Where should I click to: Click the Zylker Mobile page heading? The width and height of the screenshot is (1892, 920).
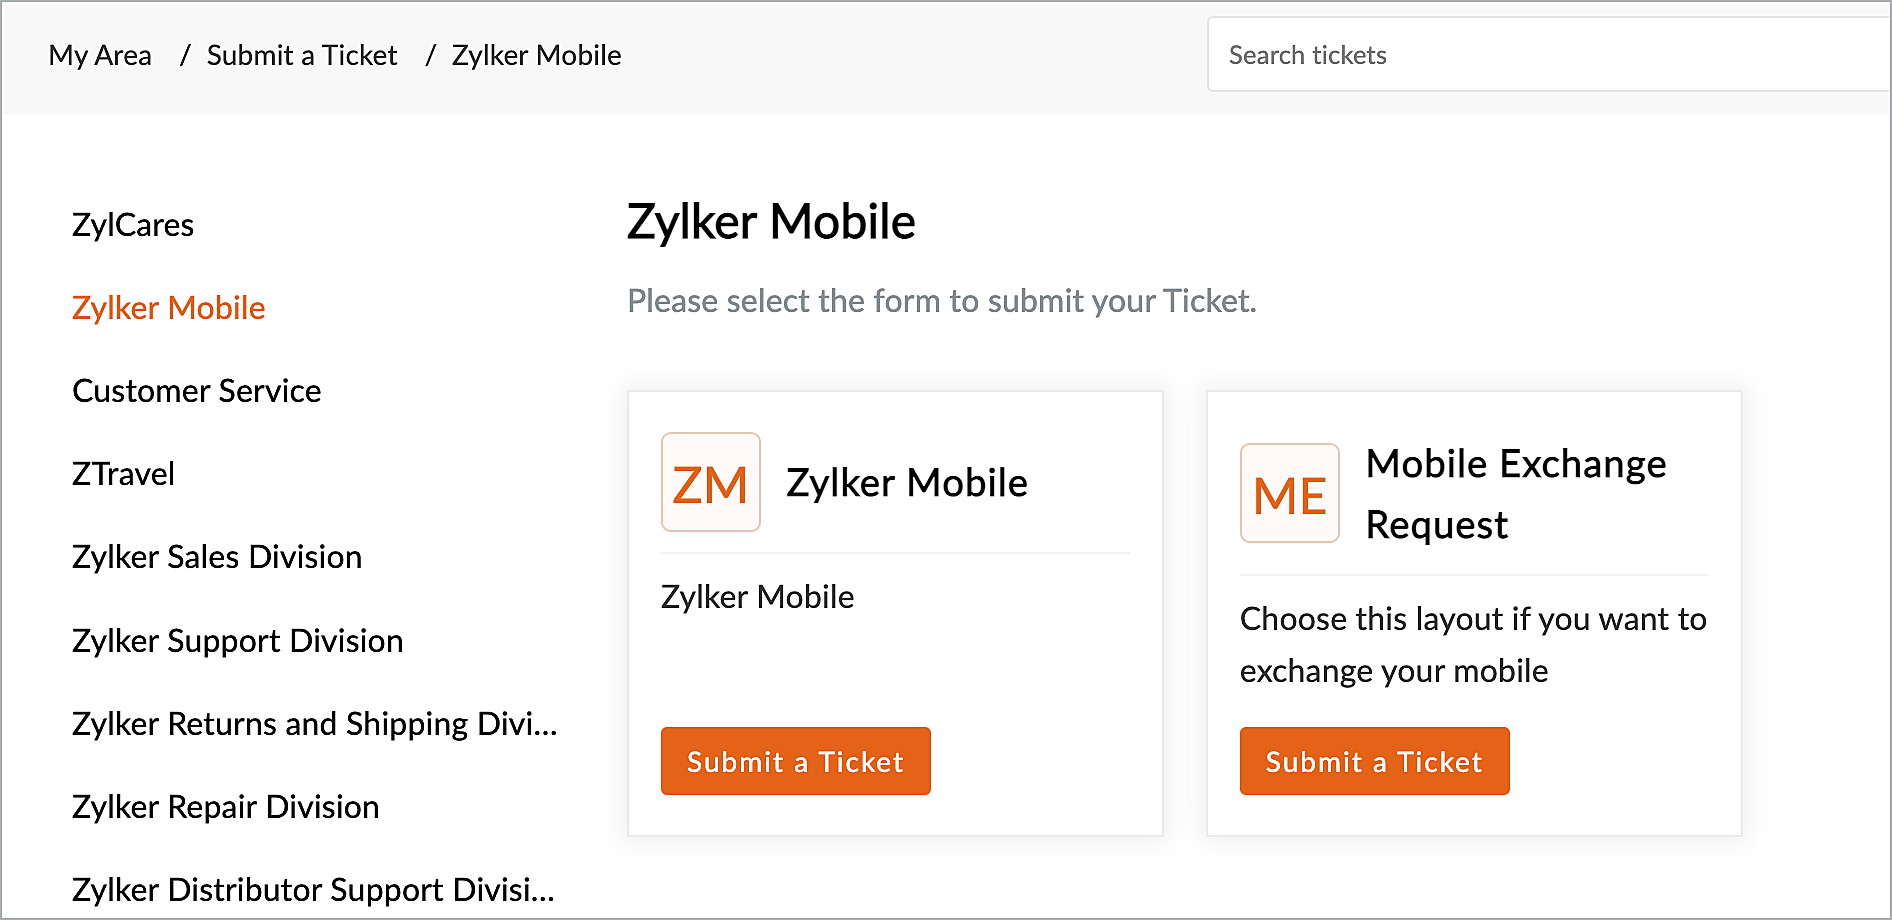pyautogui.click(x=770, y=222)
